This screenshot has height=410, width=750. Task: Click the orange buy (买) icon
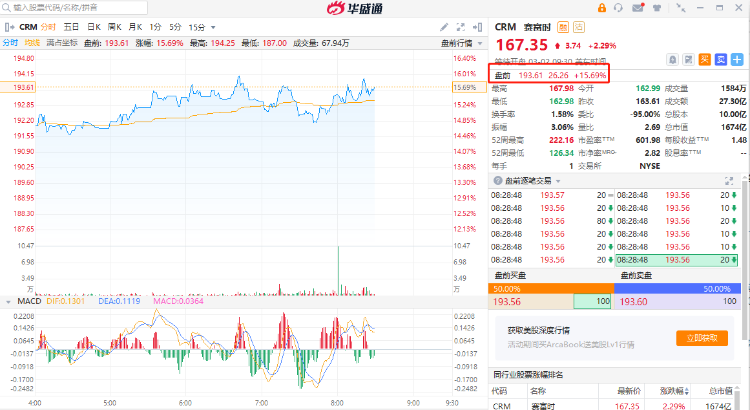coord(705,59)
